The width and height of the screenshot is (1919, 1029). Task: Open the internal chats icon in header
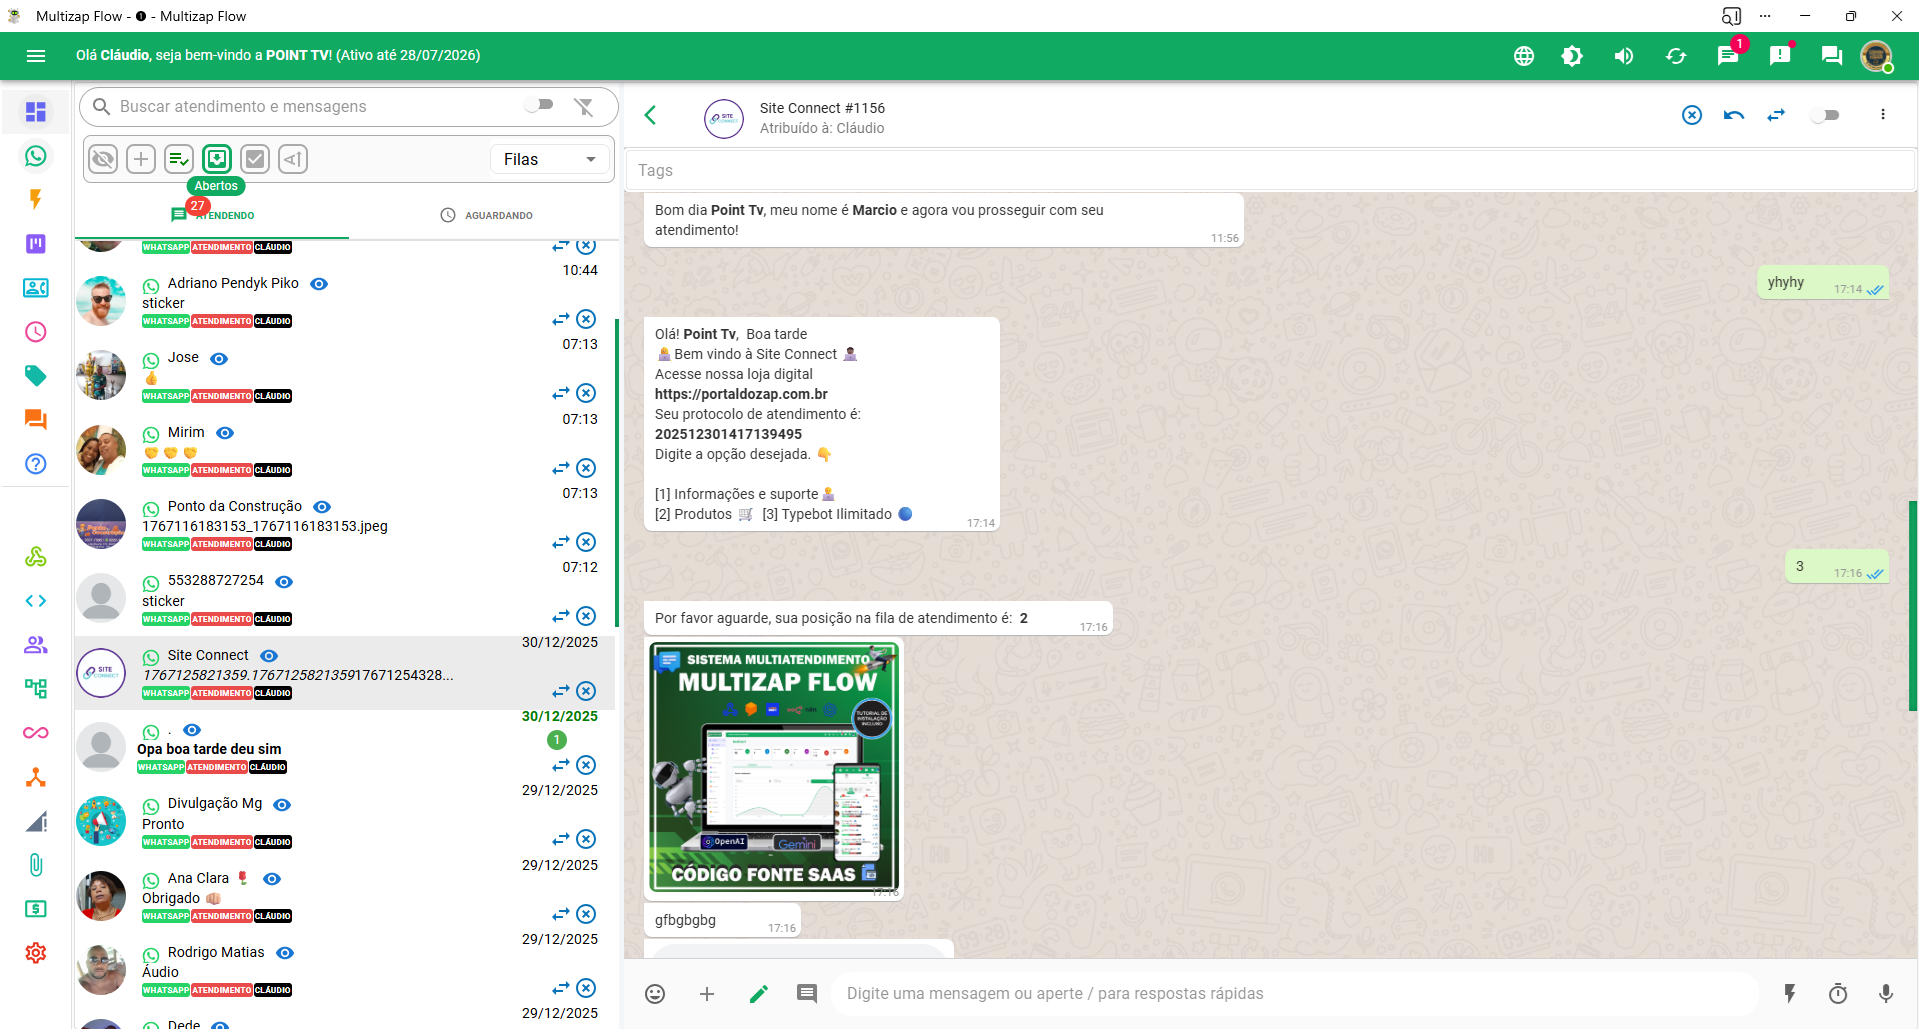pyautogui.click(x=1832, y=56)
